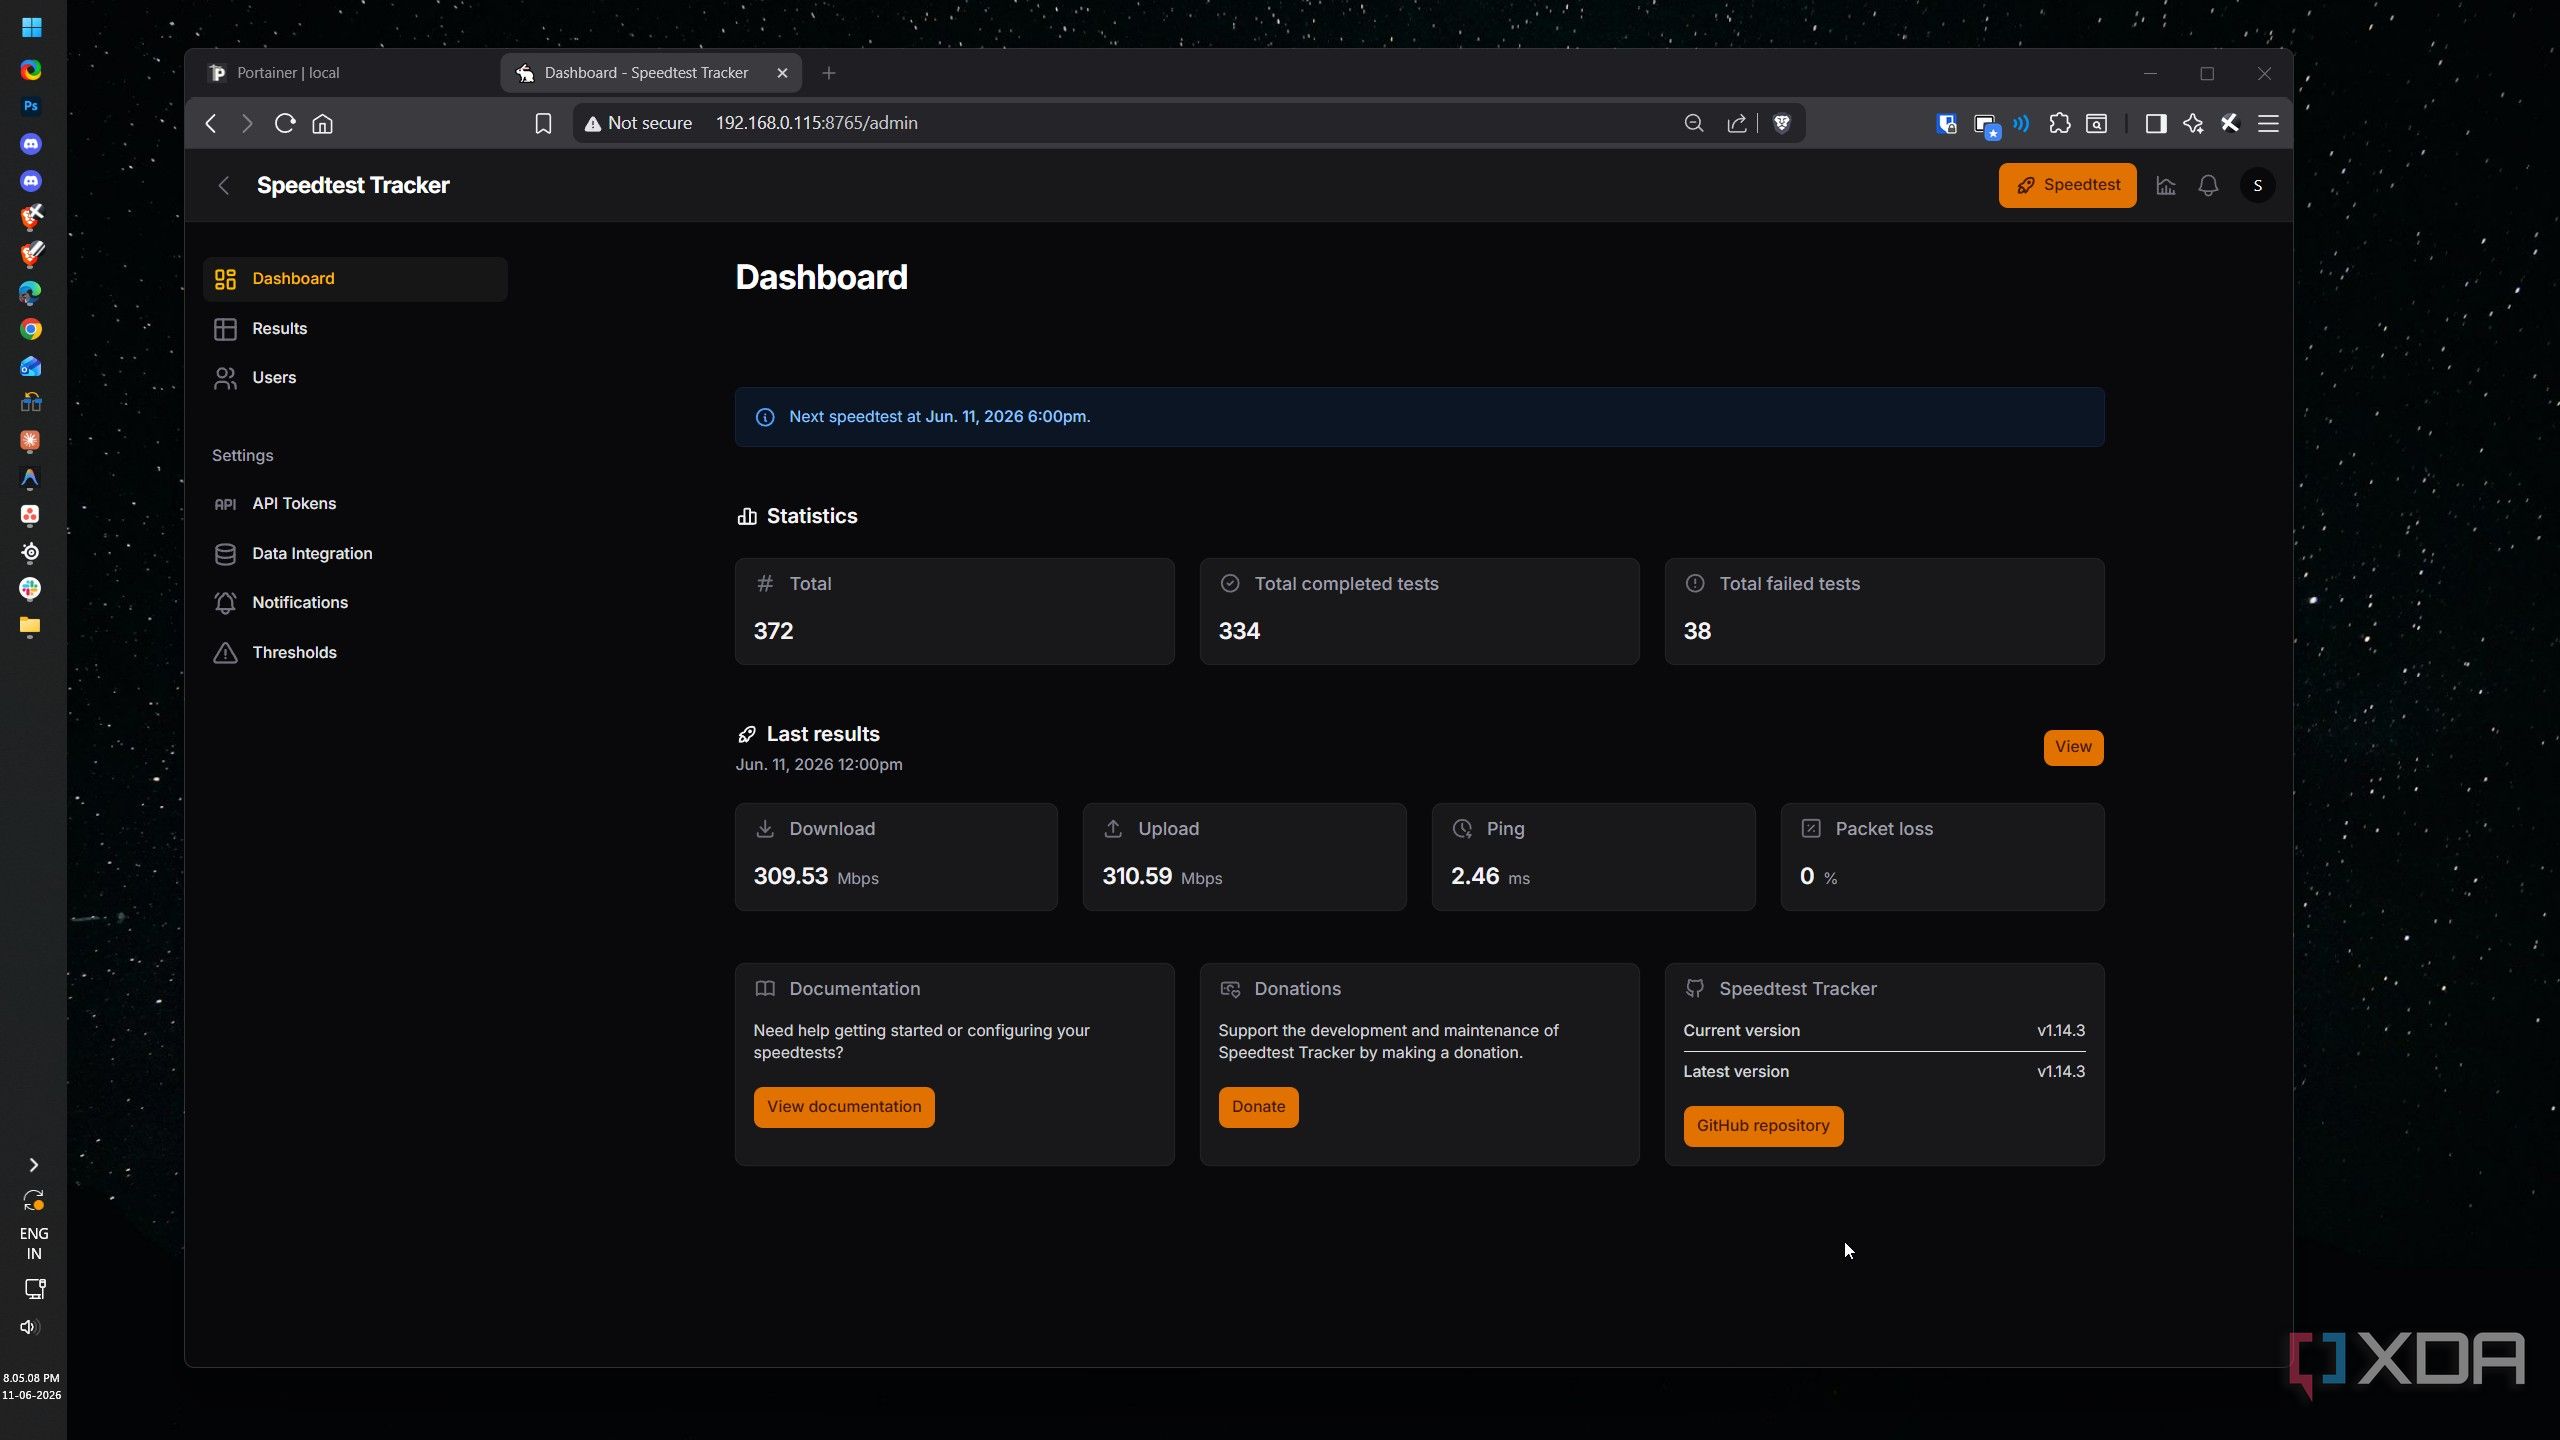Click the Next speedtest info banner
The width and height of the screenshot is (2560, 1440).
pos(1419,417)
